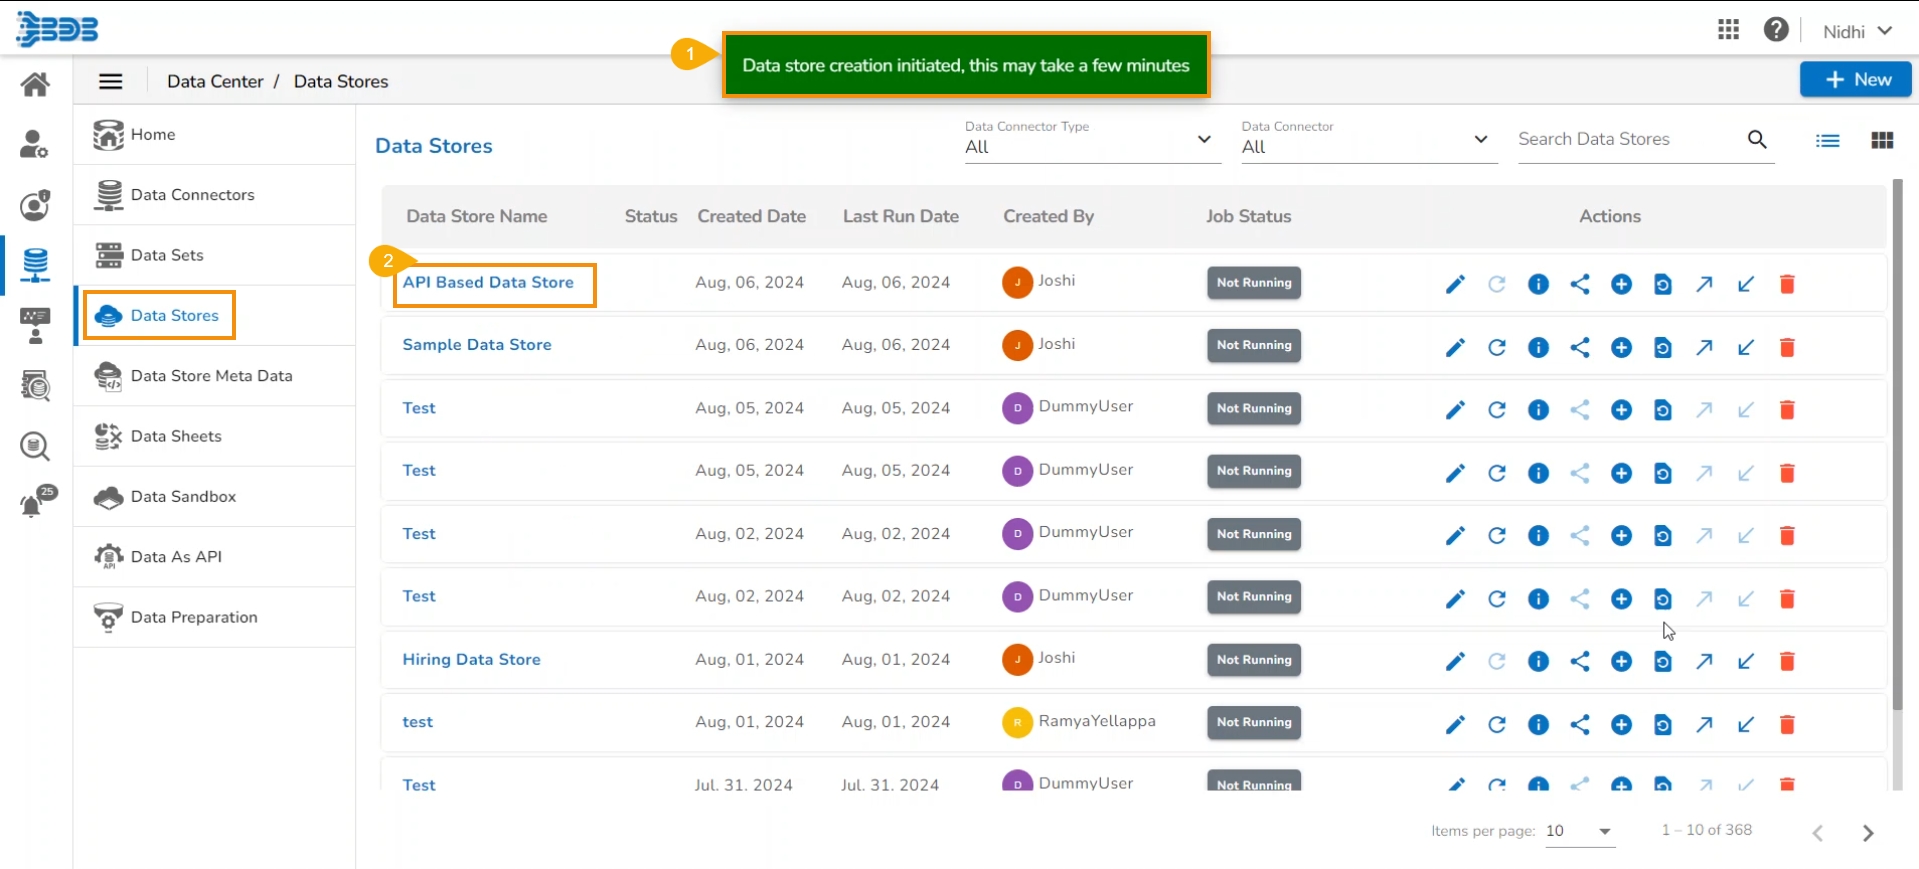Share the Sample Data Store
Viewport: 1919px width, 869px height.
pos(1580,348)
